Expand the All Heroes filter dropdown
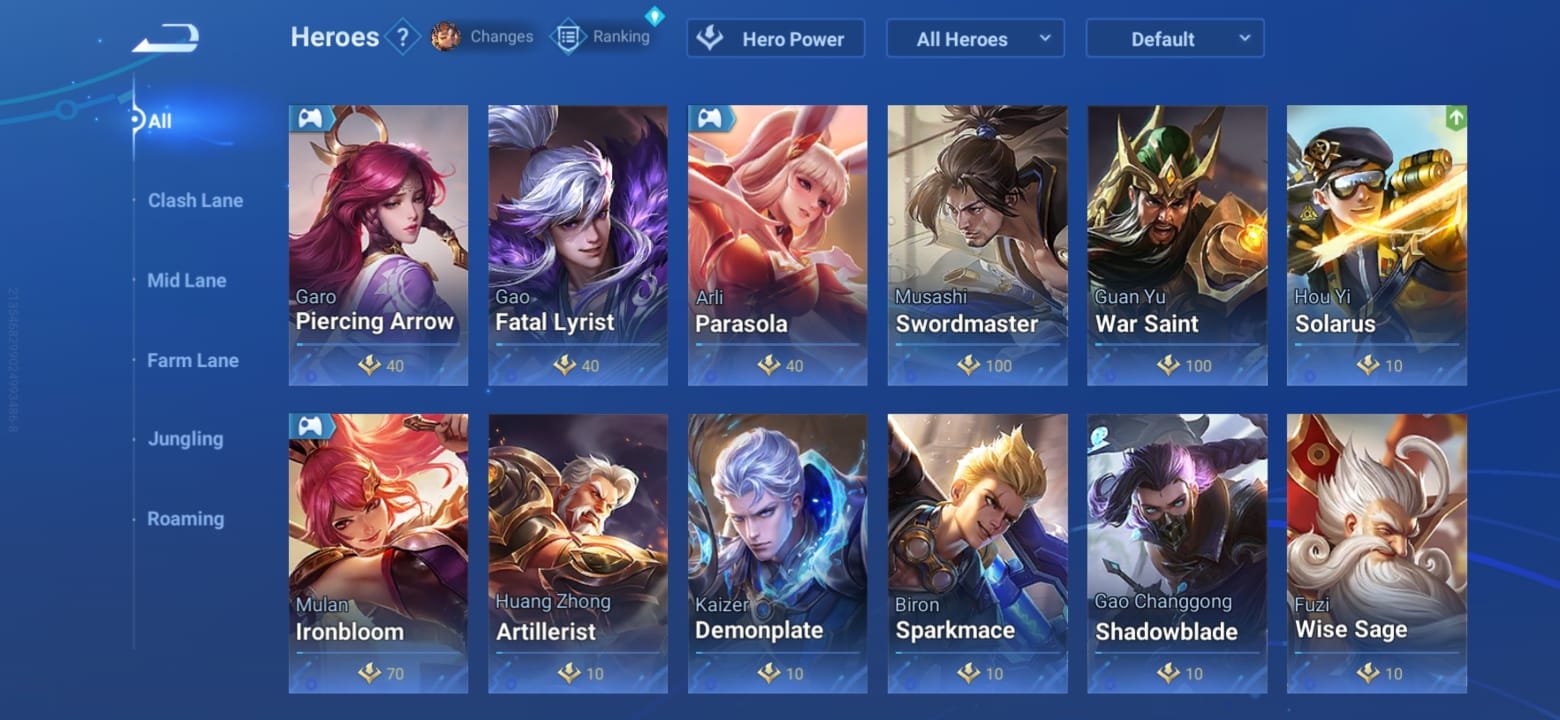The image size is (1560, 720). (x=975, y=39)
